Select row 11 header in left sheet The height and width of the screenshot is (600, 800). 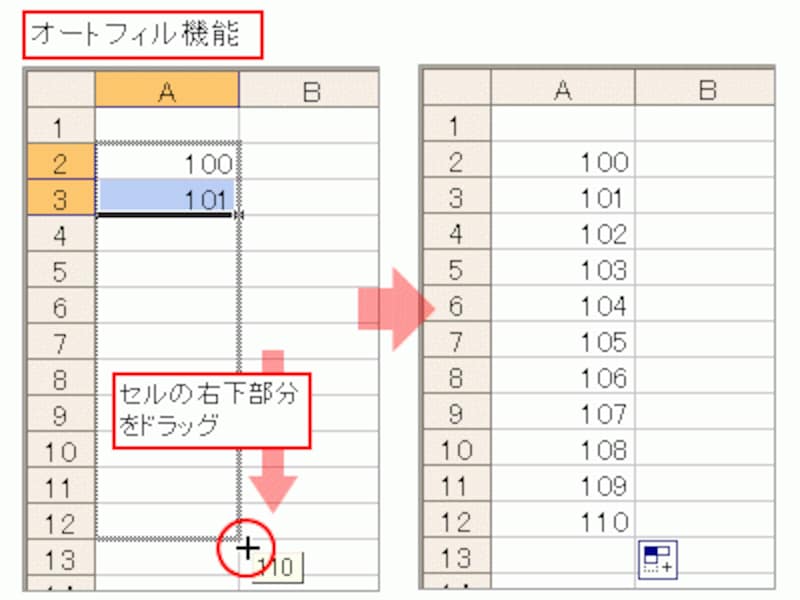61,486
